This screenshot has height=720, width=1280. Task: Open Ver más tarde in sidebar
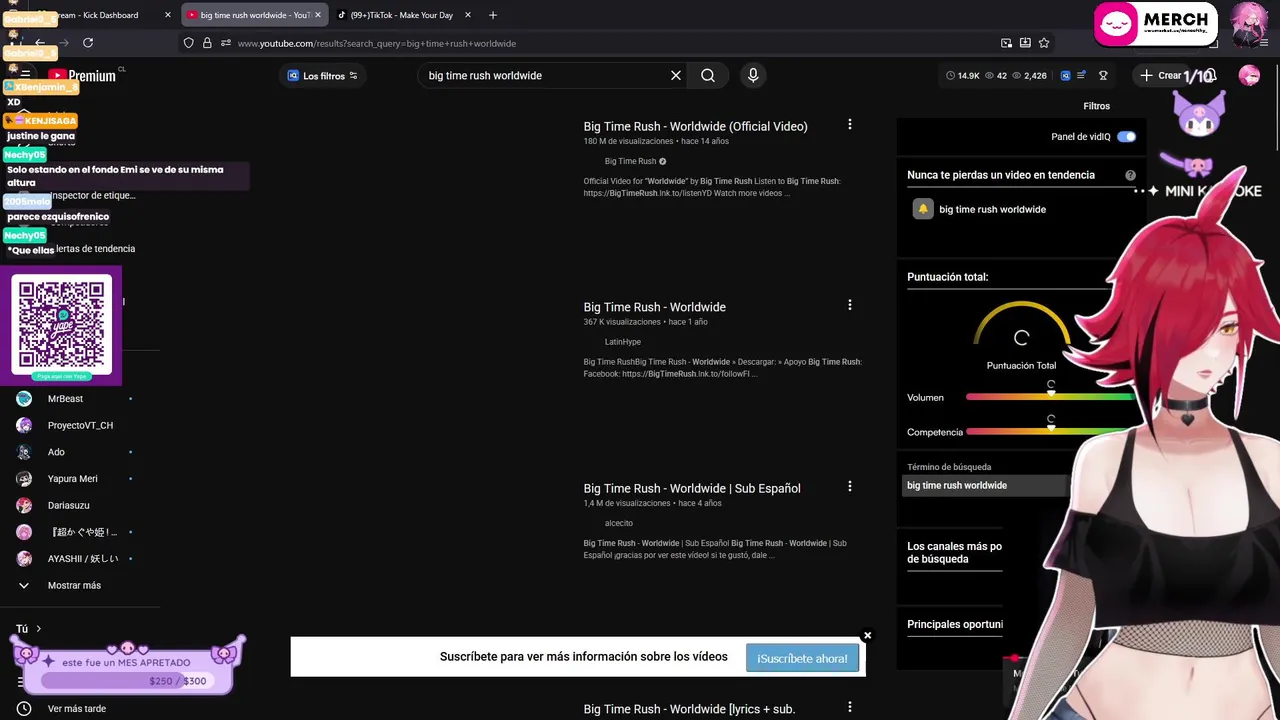pyautogui.click(x=75, y=709)
